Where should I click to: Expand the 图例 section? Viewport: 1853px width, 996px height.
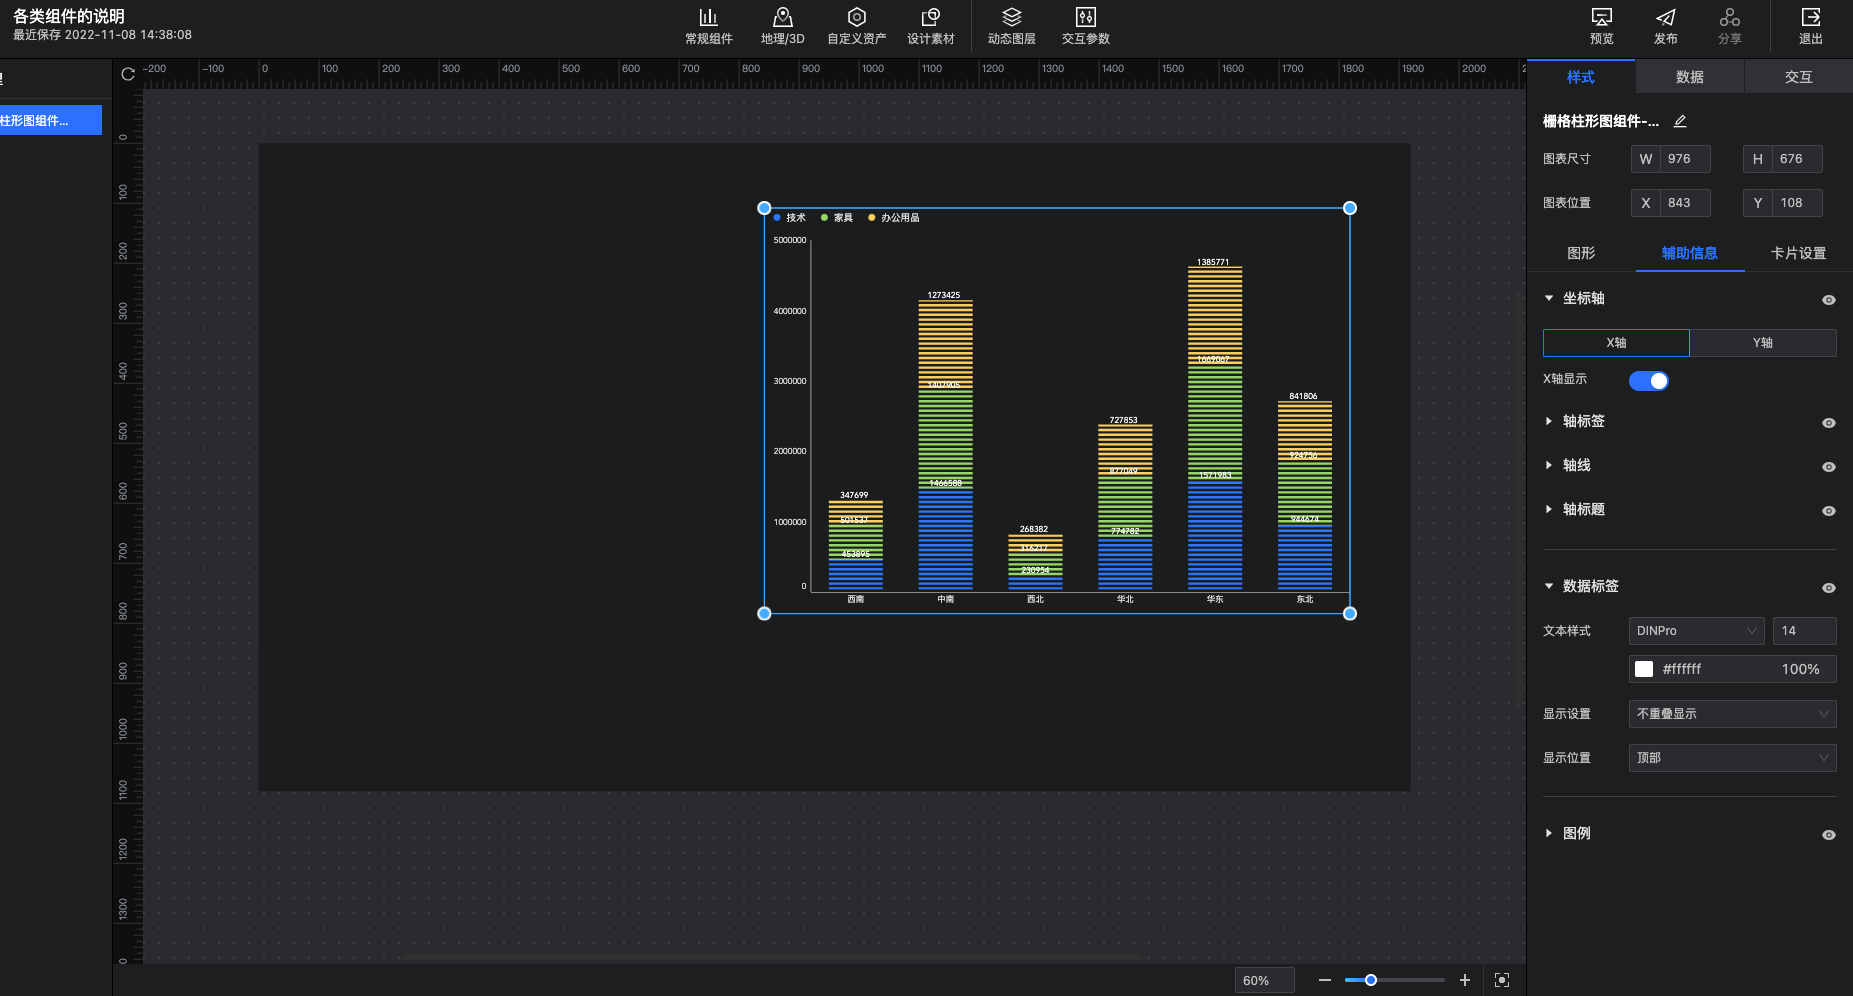(x=1549, y=833)
